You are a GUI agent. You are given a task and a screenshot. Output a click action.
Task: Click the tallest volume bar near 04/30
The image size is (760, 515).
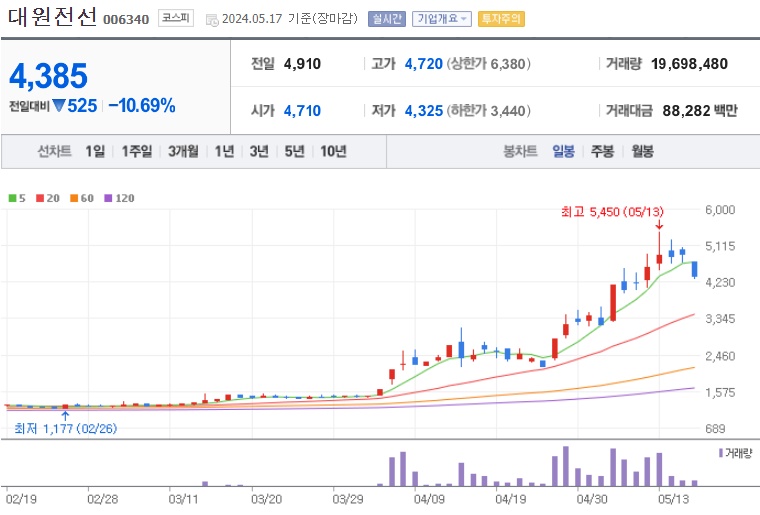[x=566, y=466]
